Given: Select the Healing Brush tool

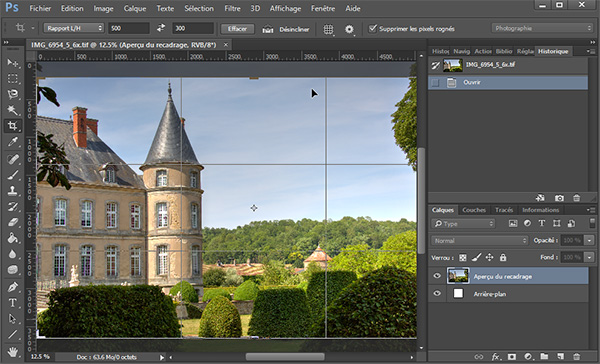Looking at the screenshot, I should pos(12,158).
